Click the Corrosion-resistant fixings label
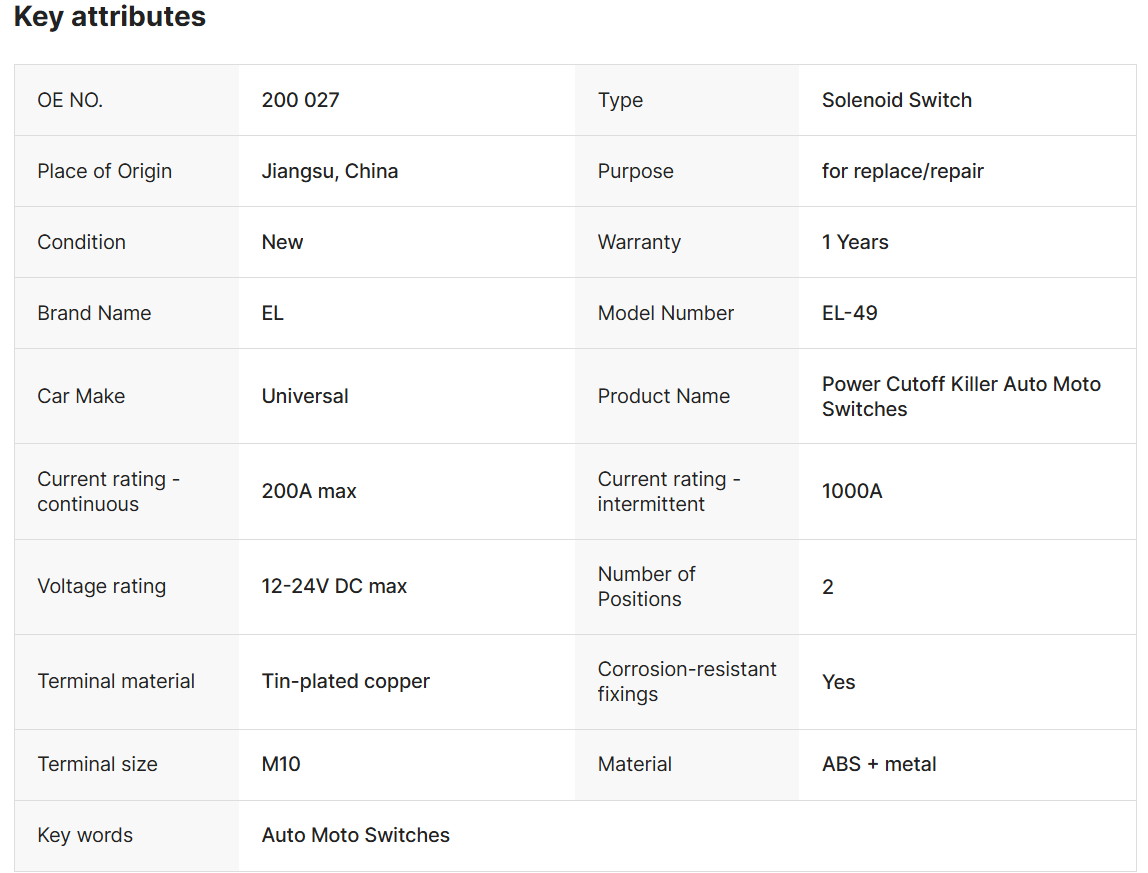 pos(686,681)
